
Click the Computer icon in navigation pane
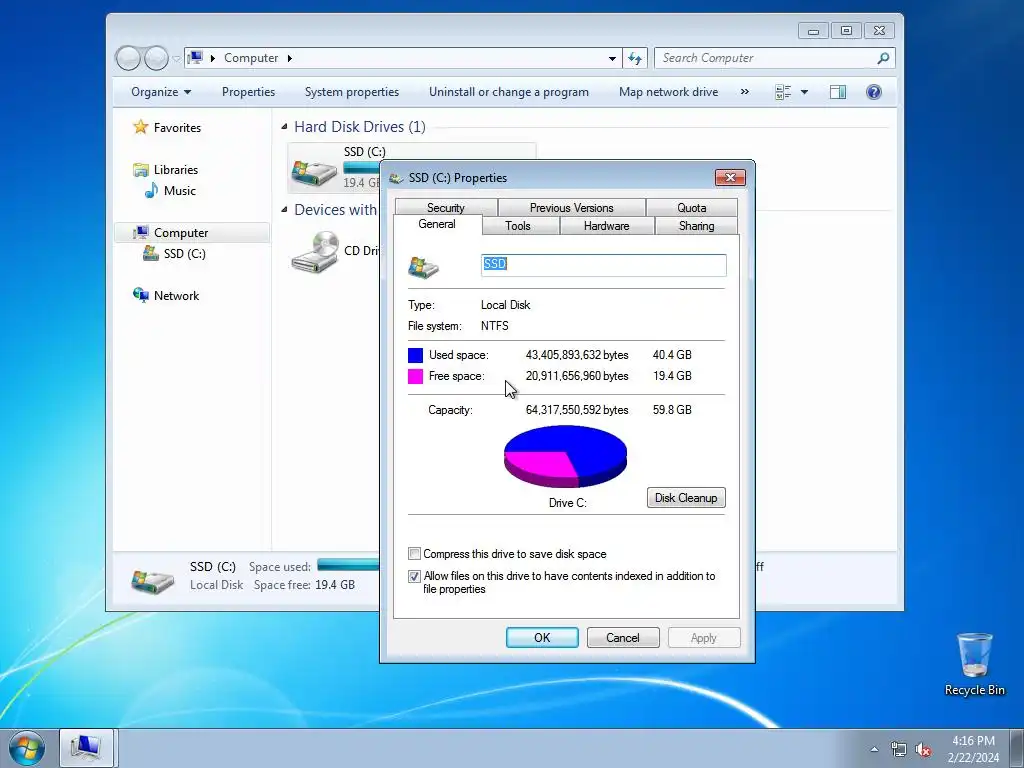click(x=140, y=232)
